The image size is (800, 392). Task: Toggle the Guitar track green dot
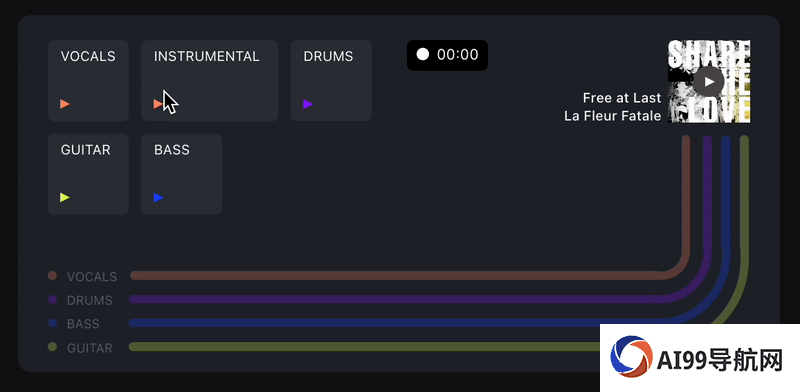pyautogui.click(x=52, y=347)
